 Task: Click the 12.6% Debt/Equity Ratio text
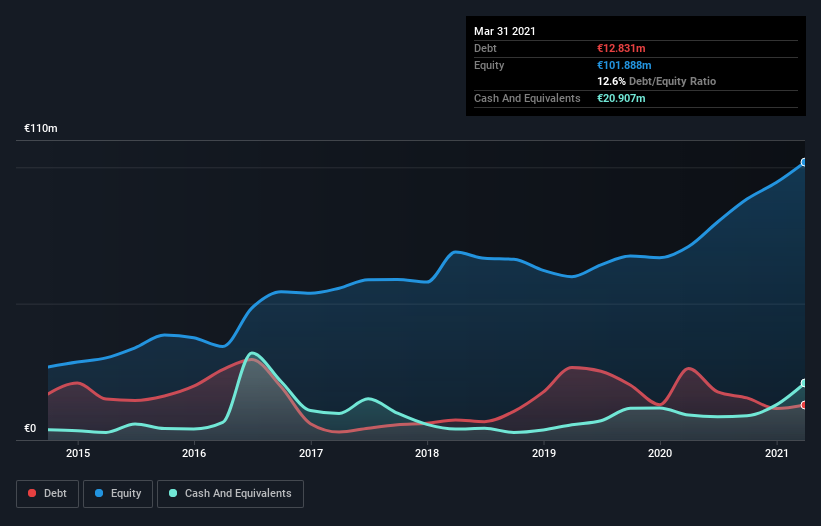pos(657,81)
